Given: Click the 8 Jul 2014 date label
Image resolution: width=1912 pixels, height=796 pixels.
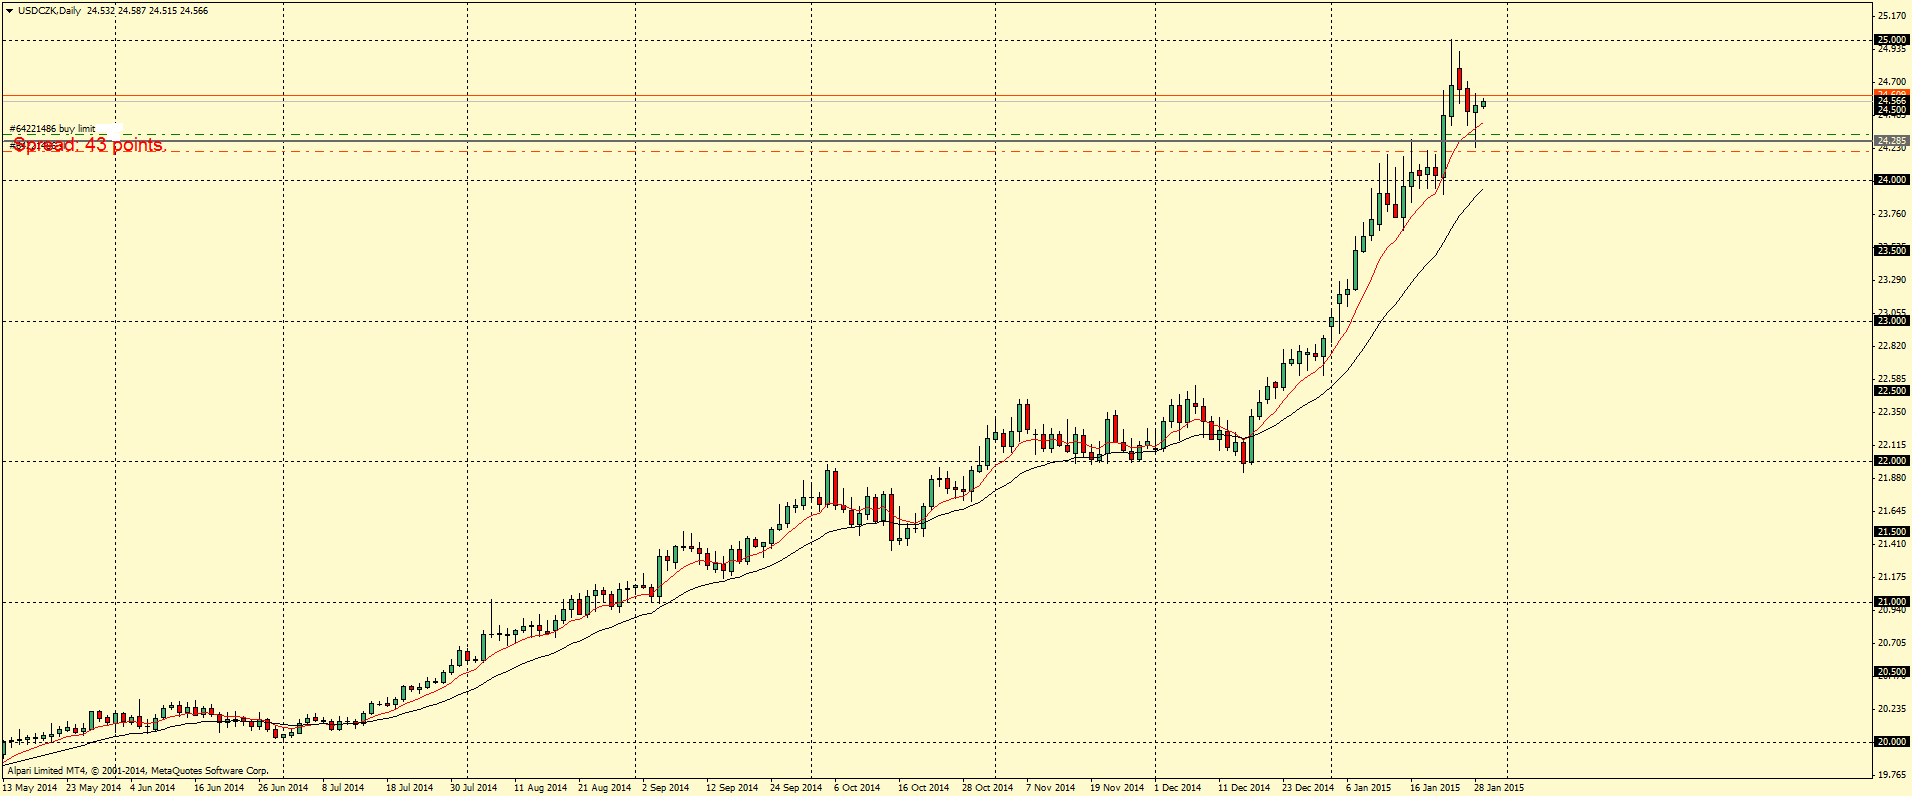Looking at the screenshot, I should click(x=343, y=788).
